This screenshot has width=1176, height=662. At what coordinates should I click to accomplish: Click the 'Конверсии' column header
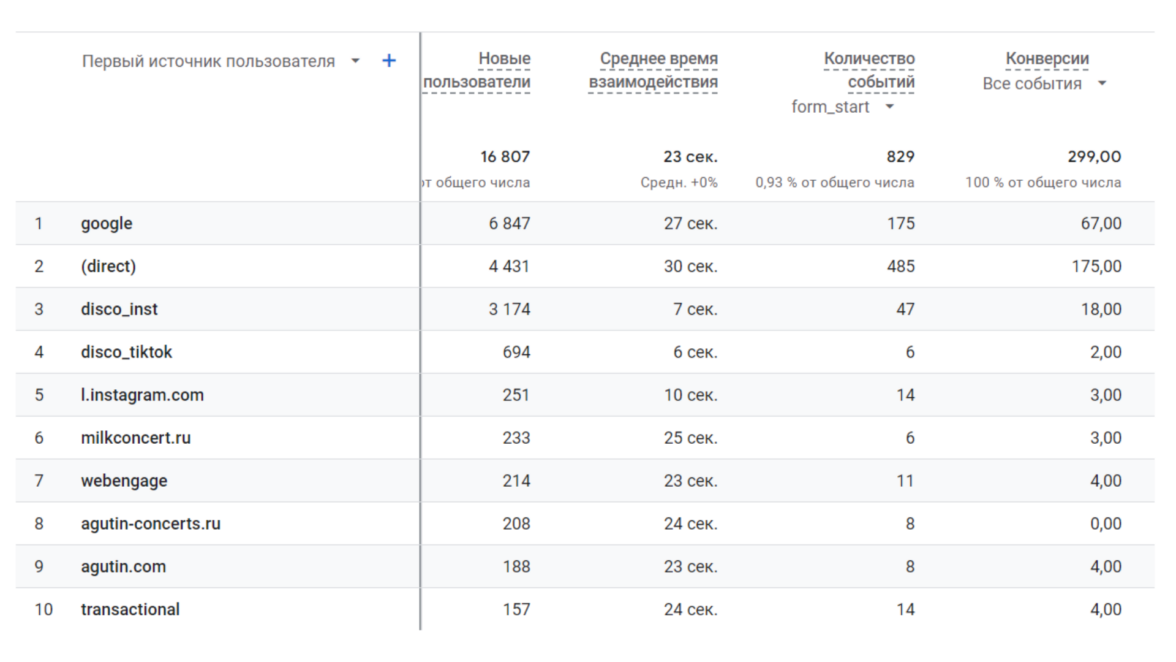[1047, 59]
